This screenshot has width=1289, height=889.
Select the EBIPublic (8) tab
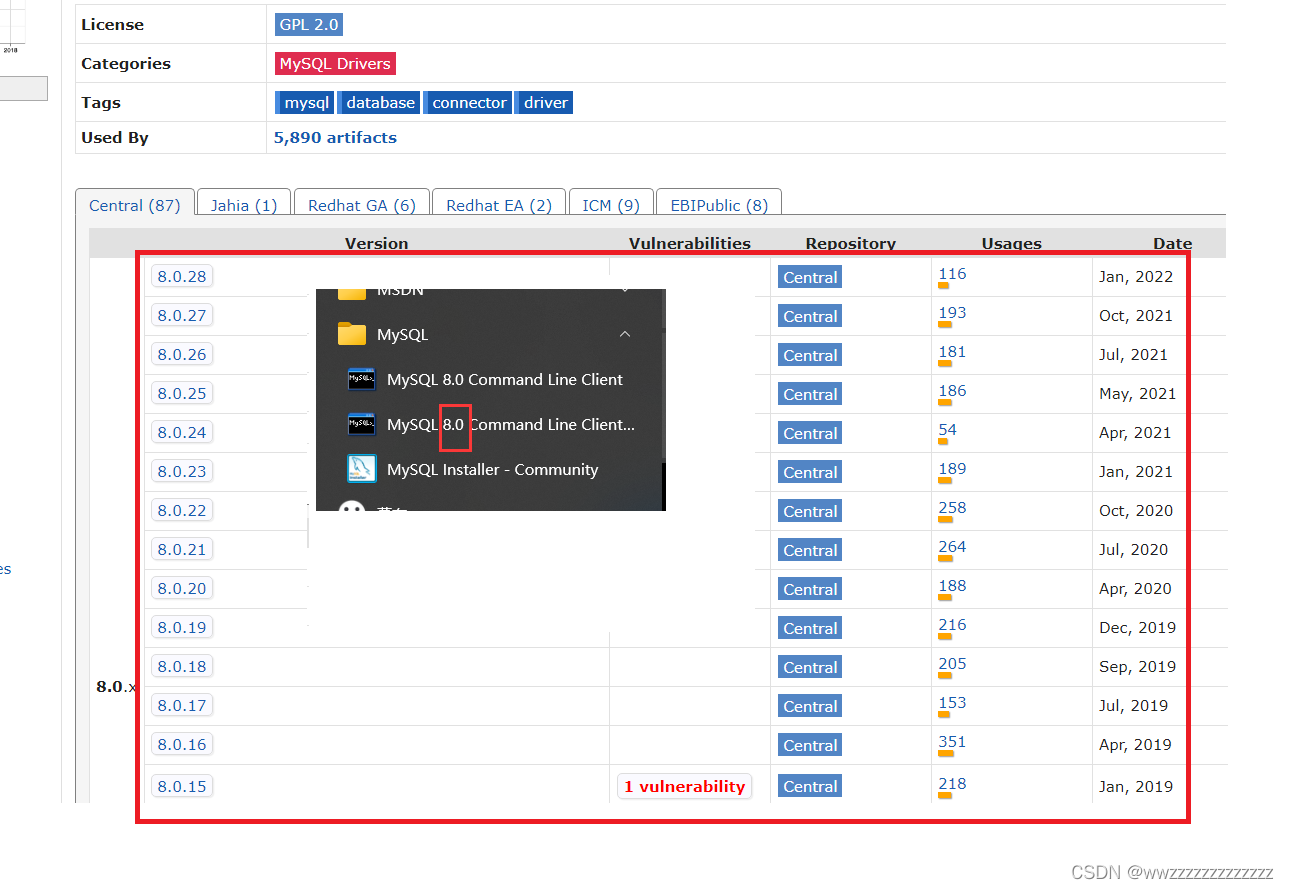719,205
